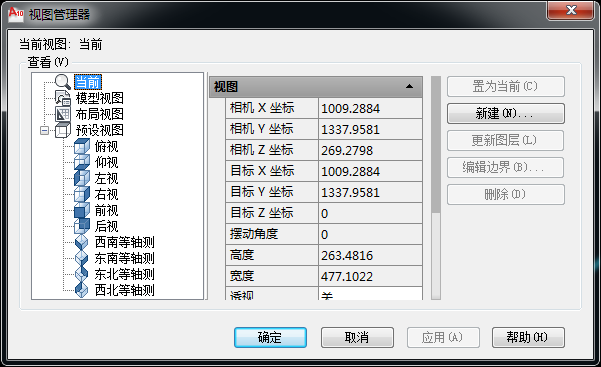Click the 高度 property label

pos(272,255)
